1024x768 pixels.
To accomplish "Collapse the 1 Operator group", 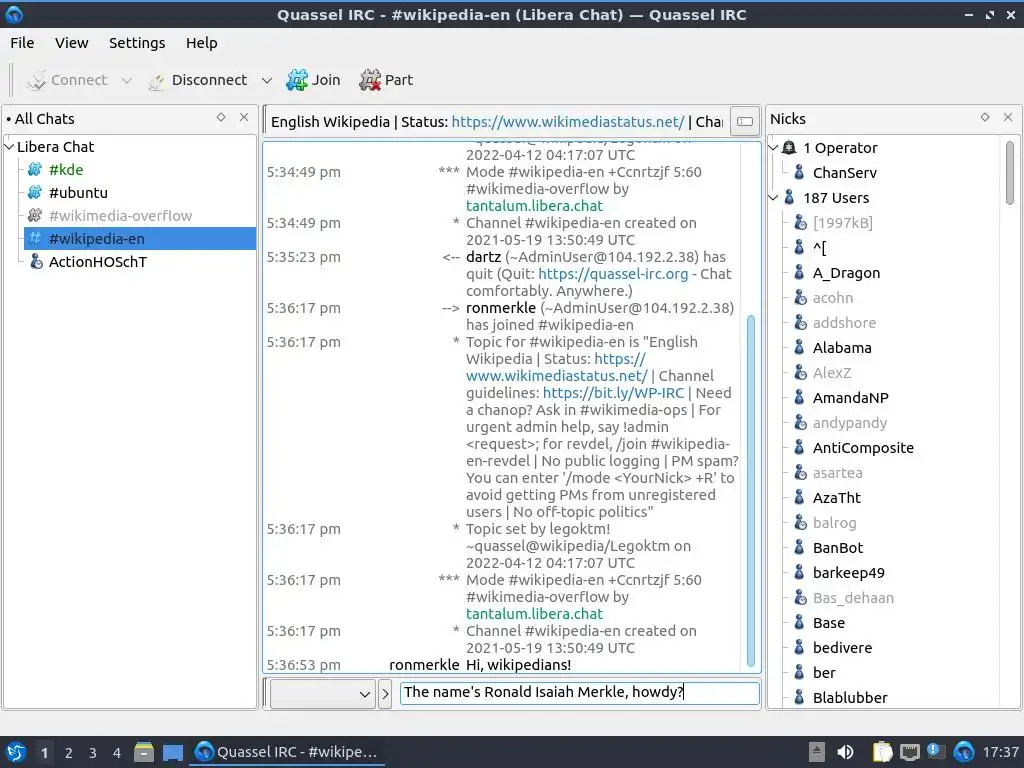I will click(774, 148).
